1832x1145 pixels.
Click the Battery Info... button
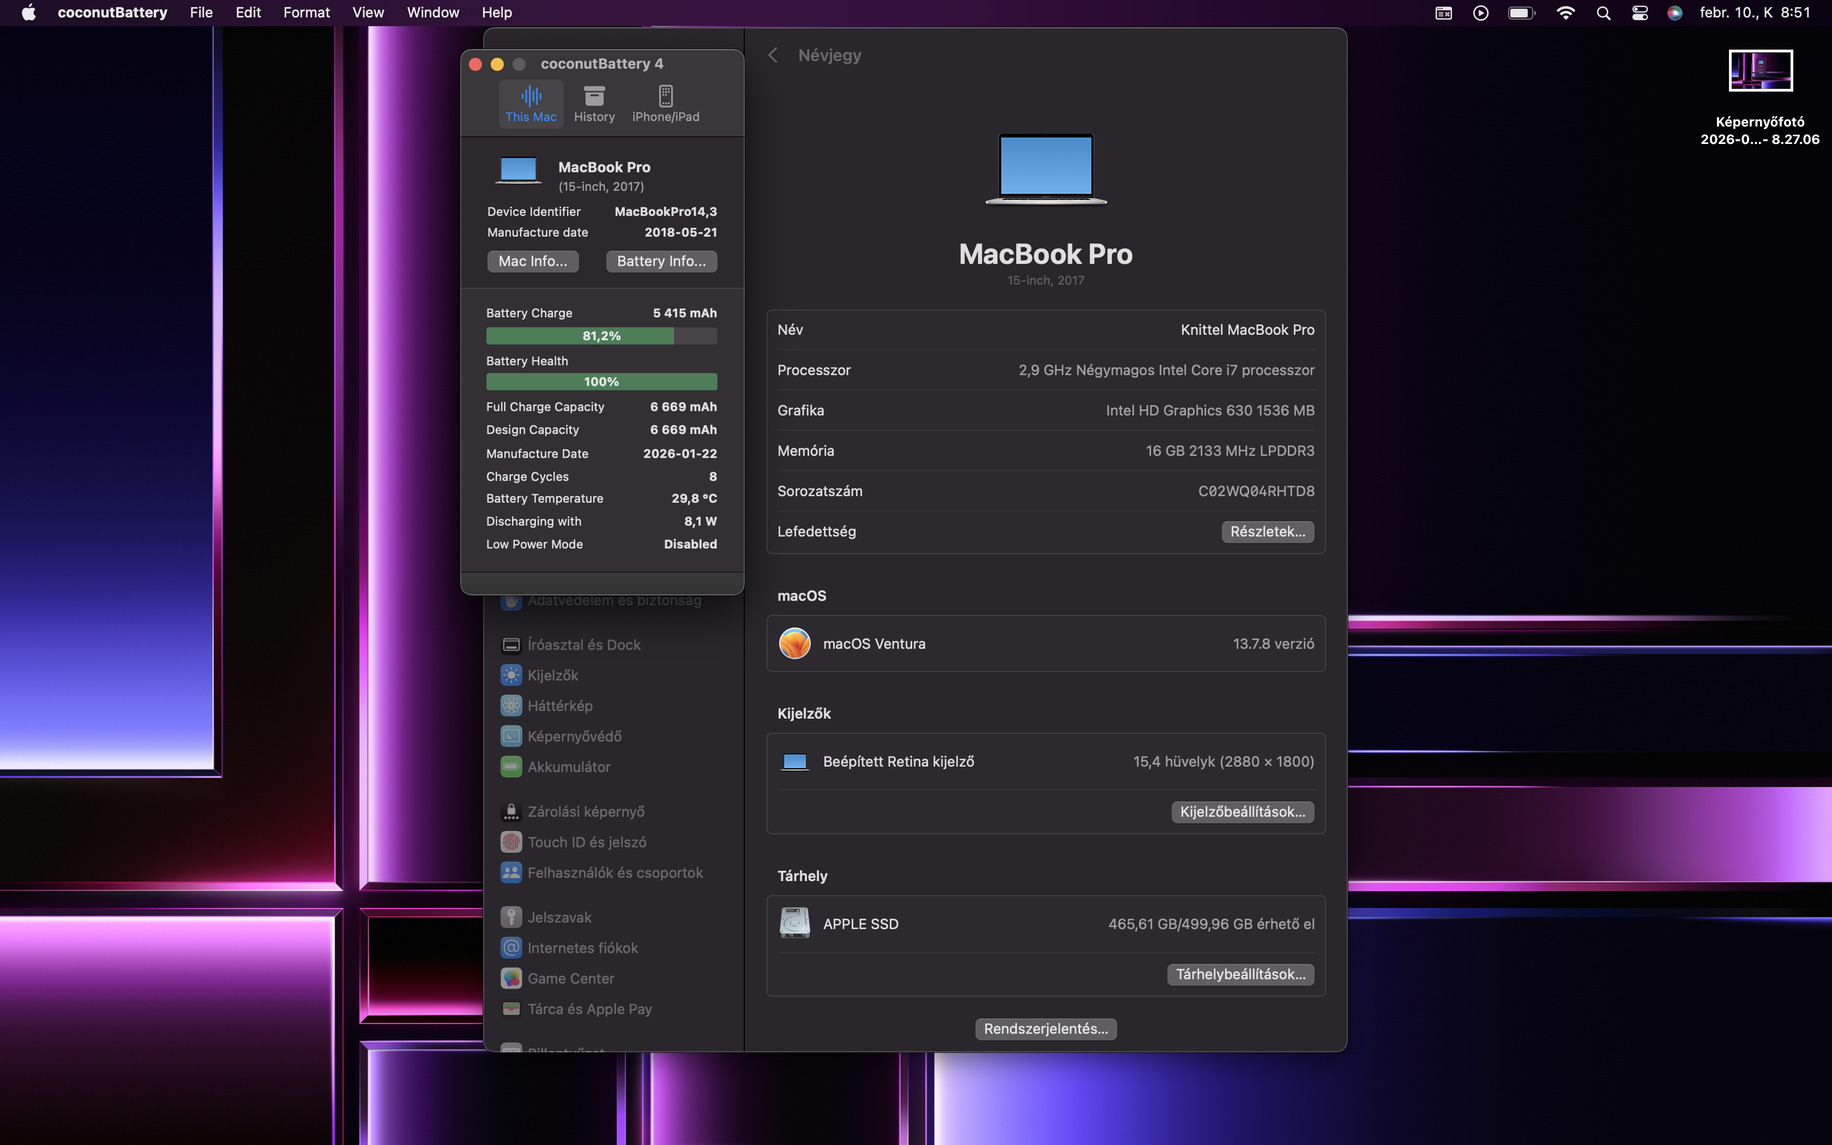tap(661, 261)
